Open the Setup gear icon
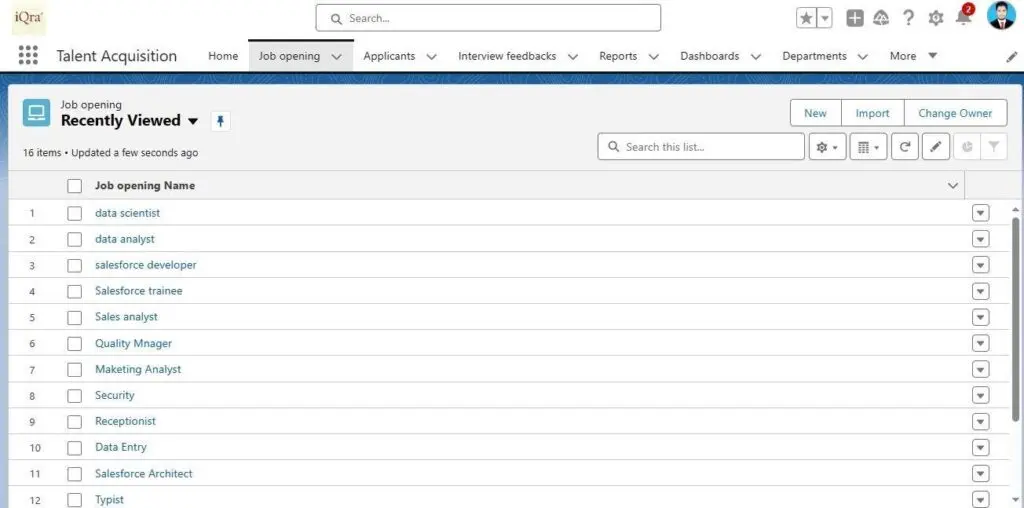The image size is (1024, 508). 936,18
